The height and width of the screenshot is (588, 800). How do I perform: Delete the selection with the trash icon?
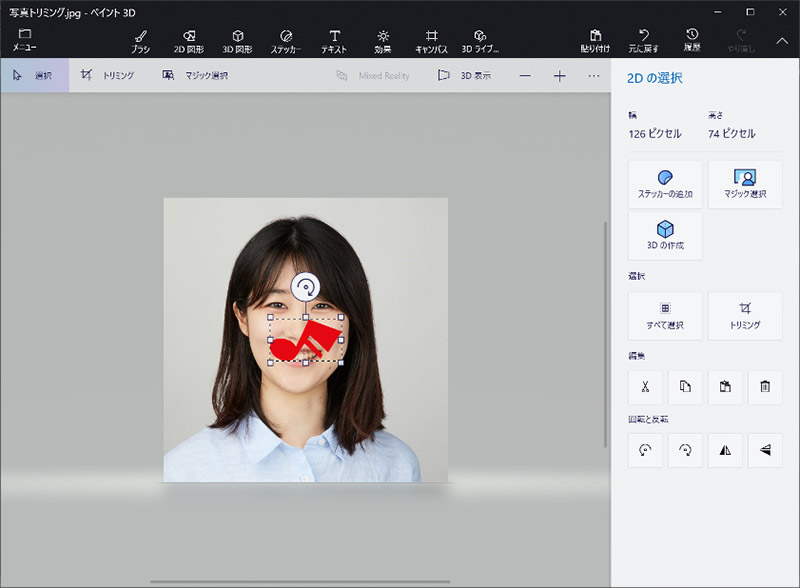[x=765, y=387]
